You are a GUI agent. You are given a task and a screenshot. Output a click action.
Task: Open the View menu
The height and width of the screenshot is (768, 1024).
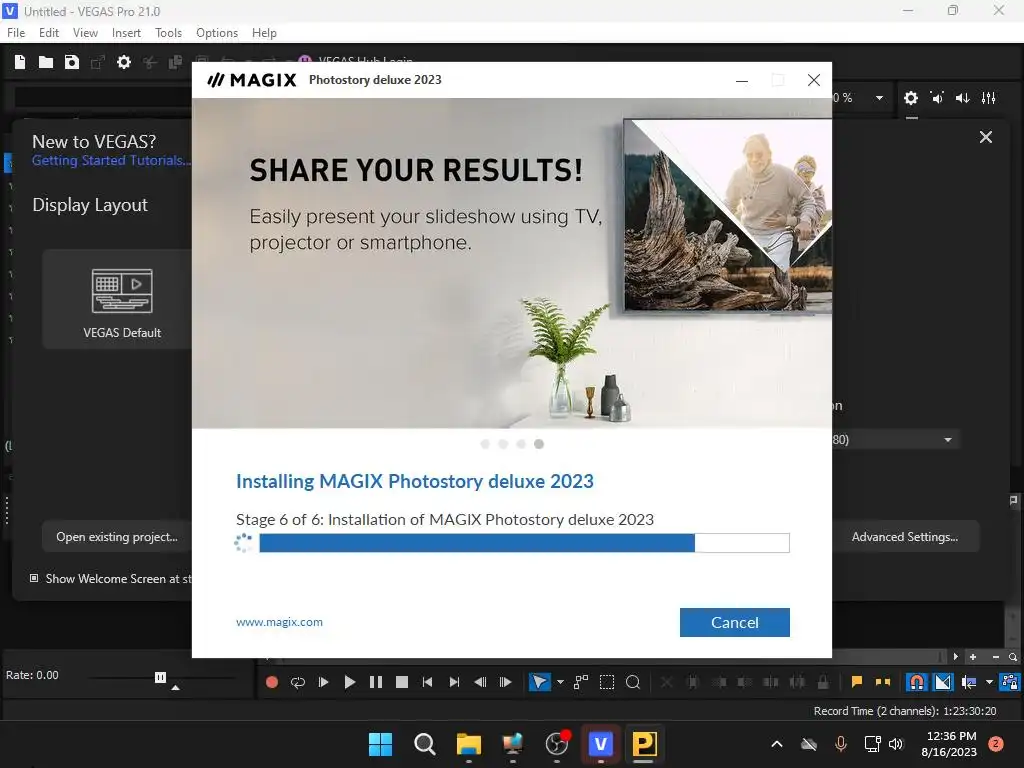[85, 33]
